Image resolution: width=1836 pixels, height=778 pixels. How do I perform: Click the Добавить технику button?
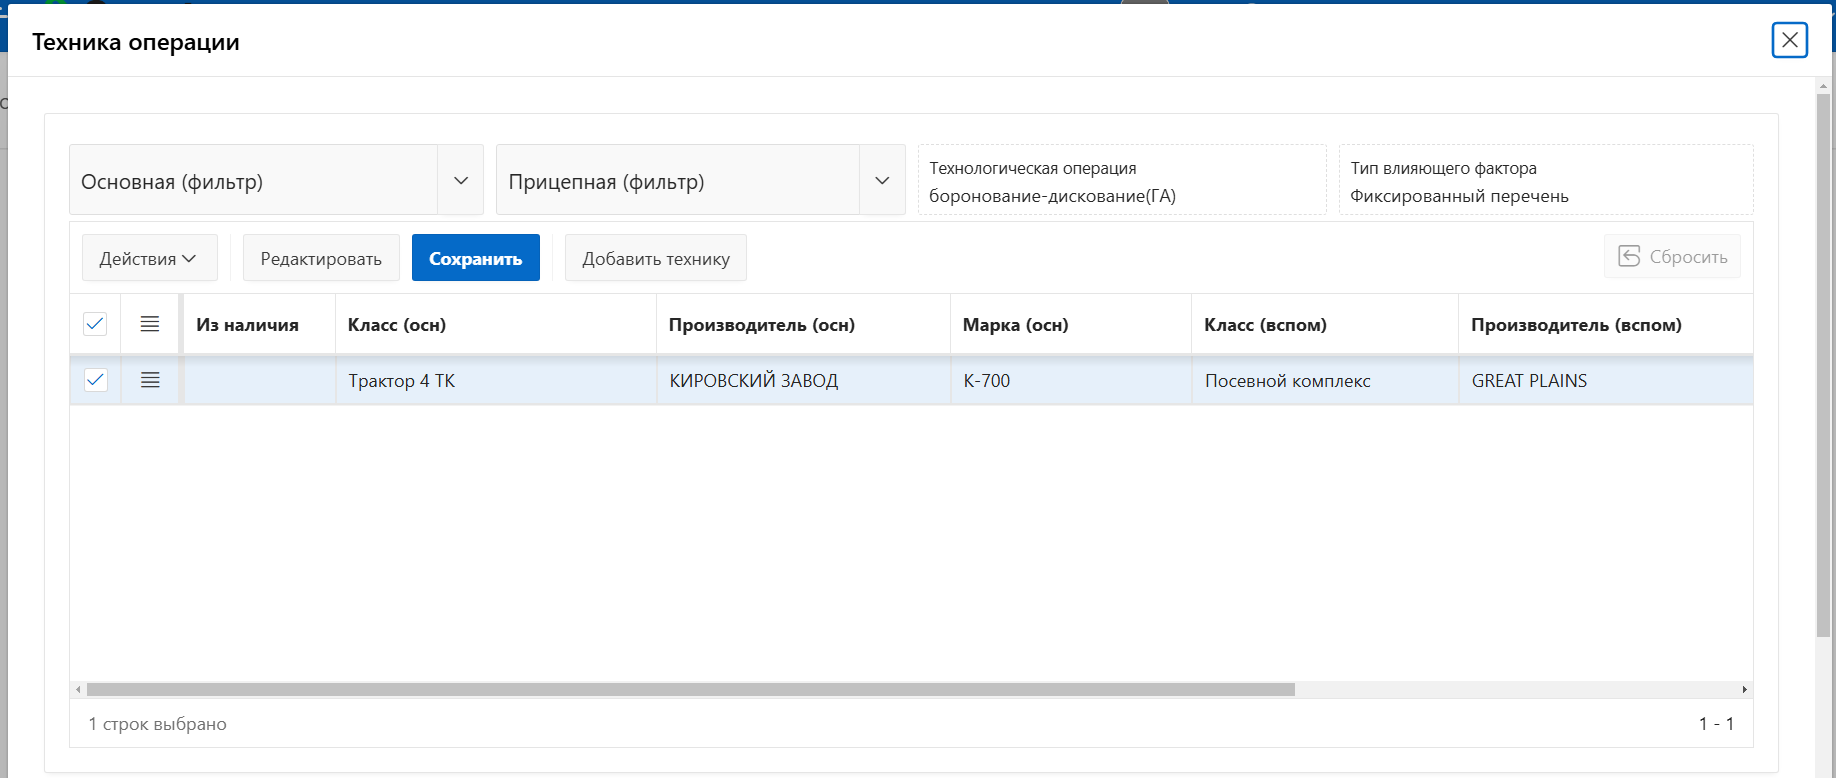pos(656,259)
